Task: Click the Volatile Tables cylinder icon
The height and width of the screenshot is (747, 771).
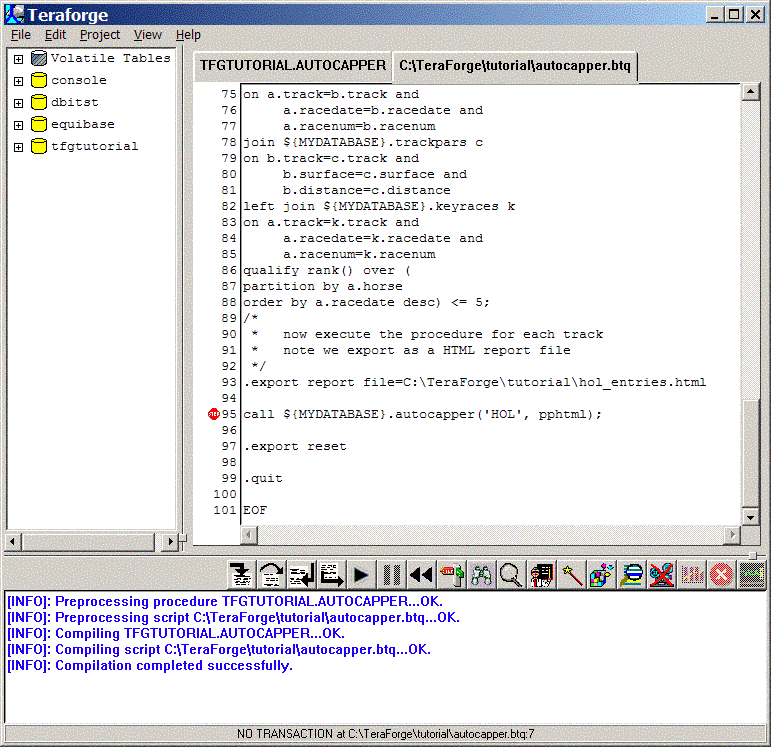Action: point(39,58)
